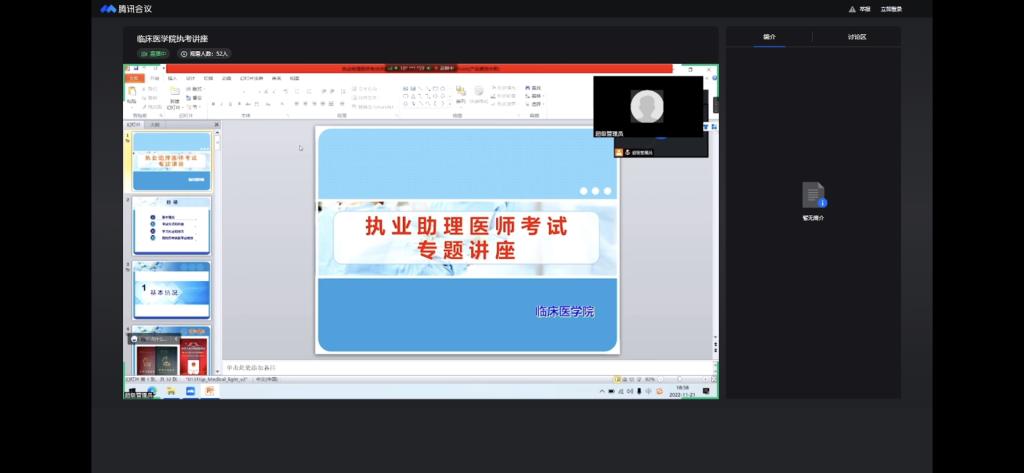Click the PowerPoint icon in taskbar
The image size is (1024, 473).
210,392
